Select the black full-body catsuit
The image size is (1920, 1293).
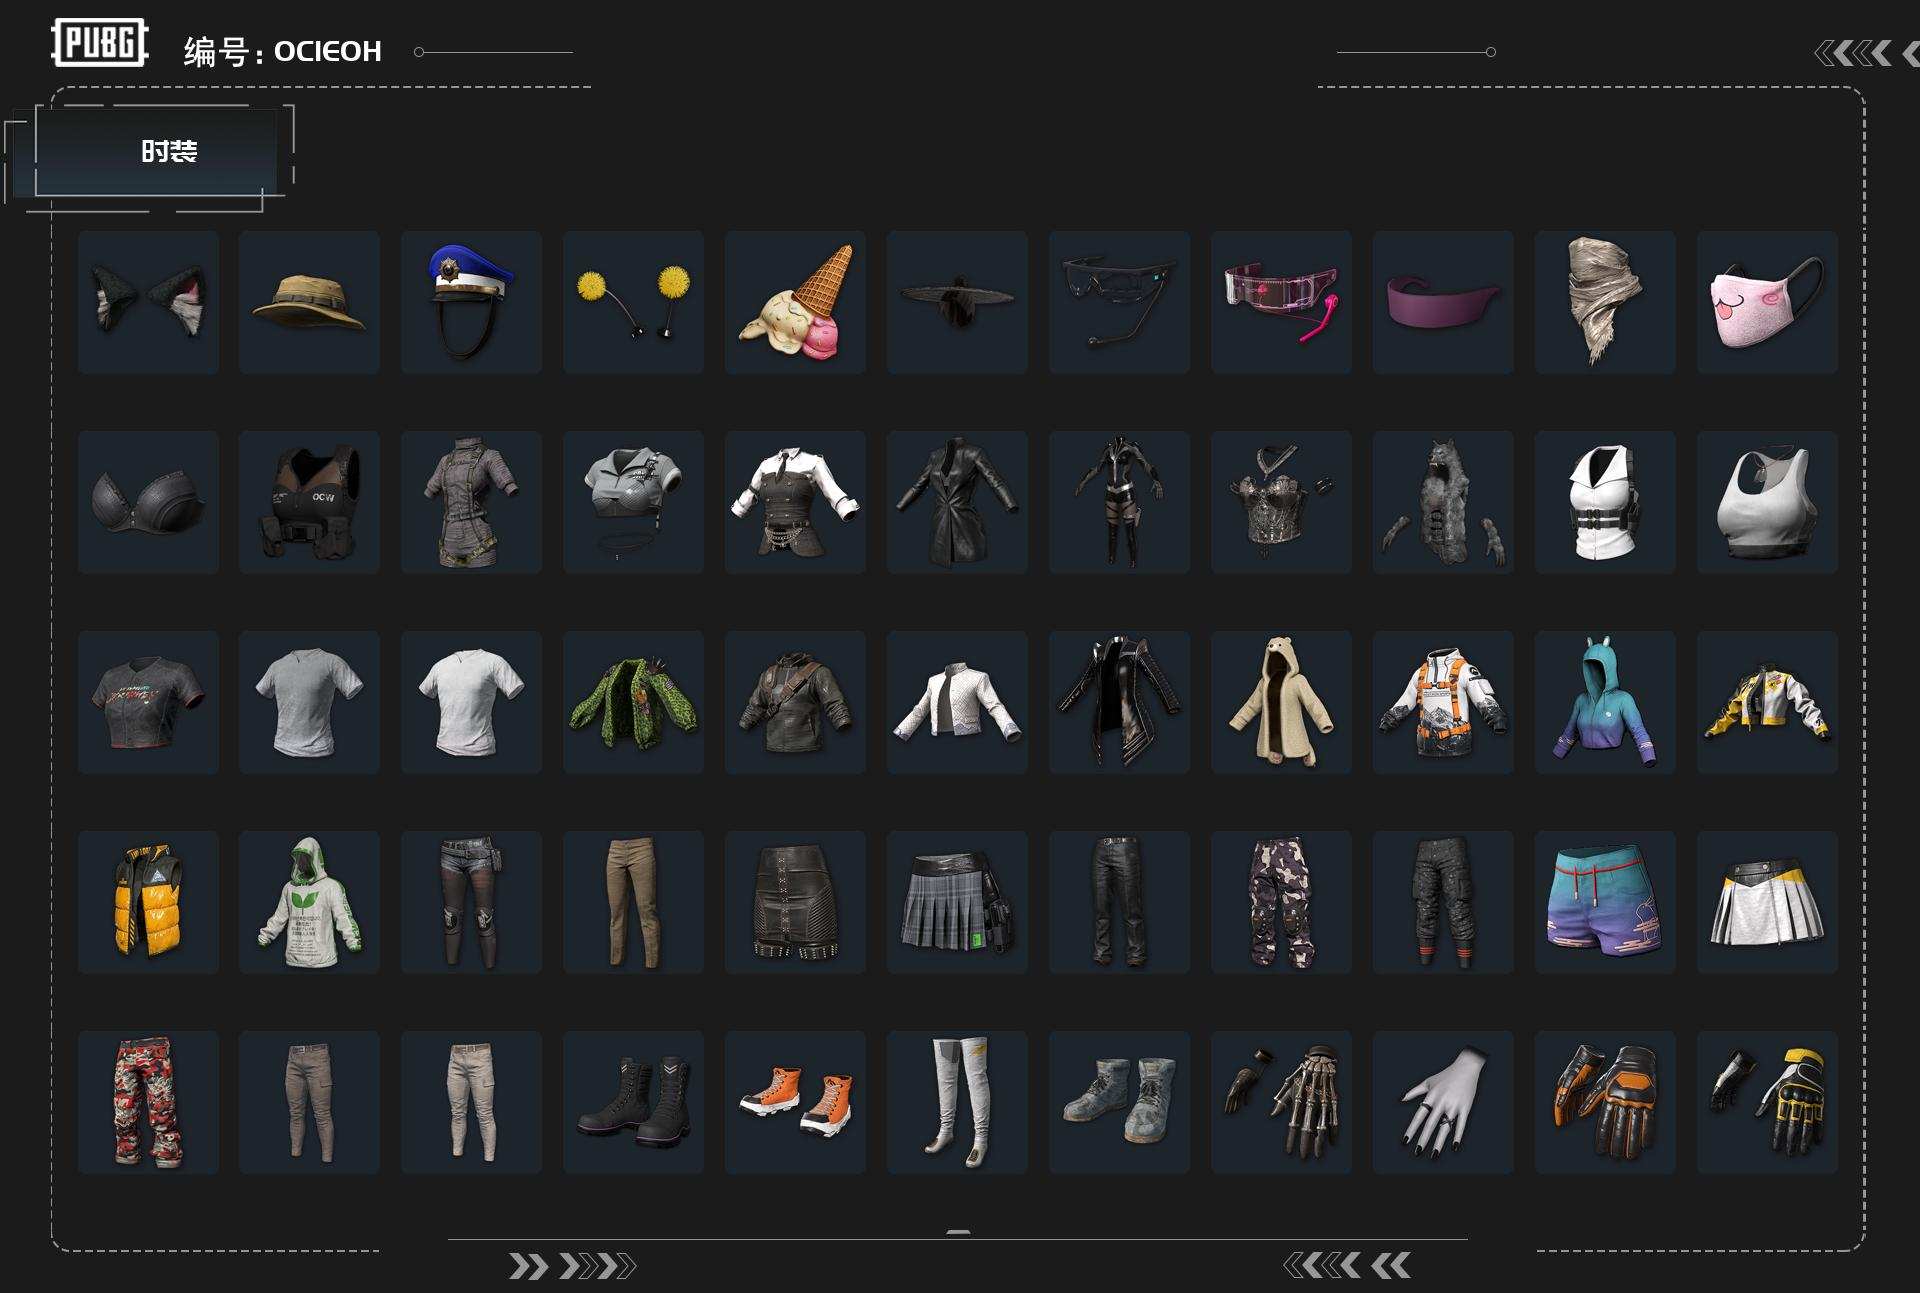coord(1119,502)
